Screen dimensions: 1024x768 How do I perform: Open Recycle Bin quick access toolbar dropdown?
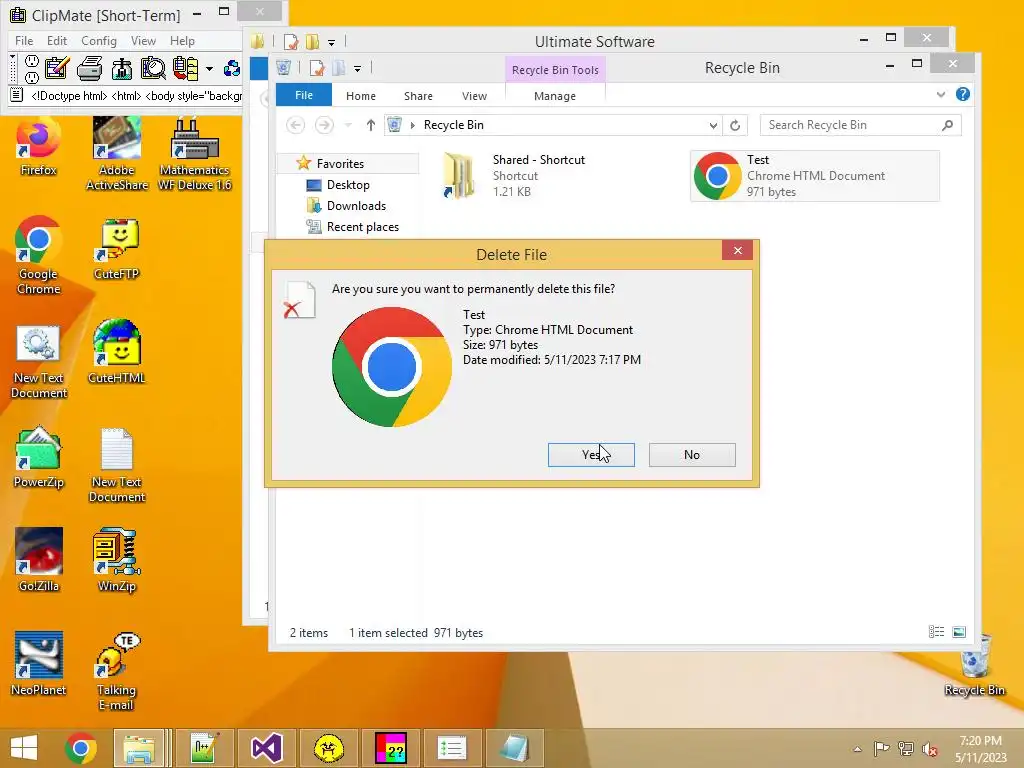point(357,69)
